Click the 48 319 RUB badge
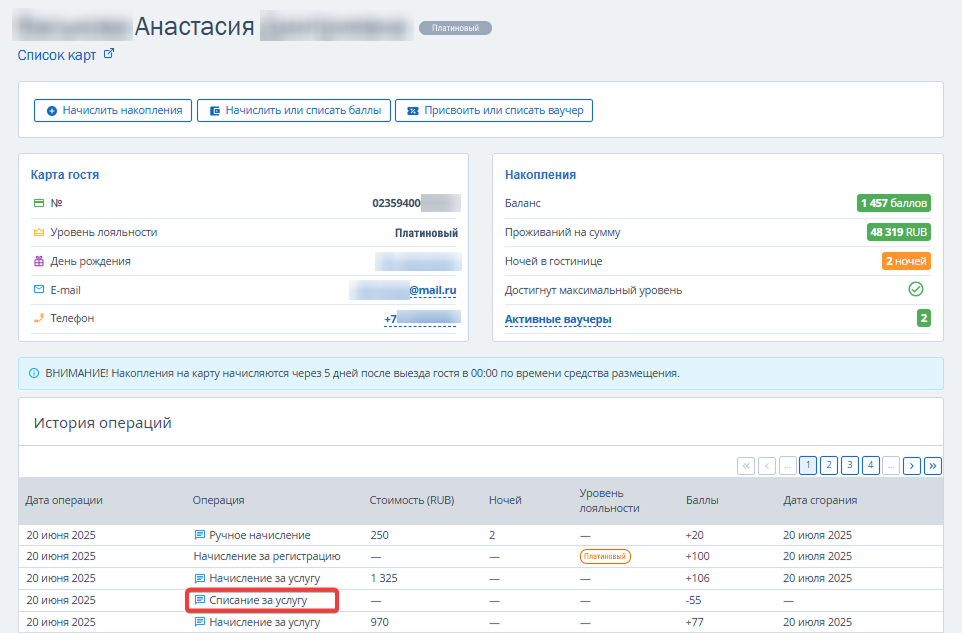The image size is (962, 633). 898,232
